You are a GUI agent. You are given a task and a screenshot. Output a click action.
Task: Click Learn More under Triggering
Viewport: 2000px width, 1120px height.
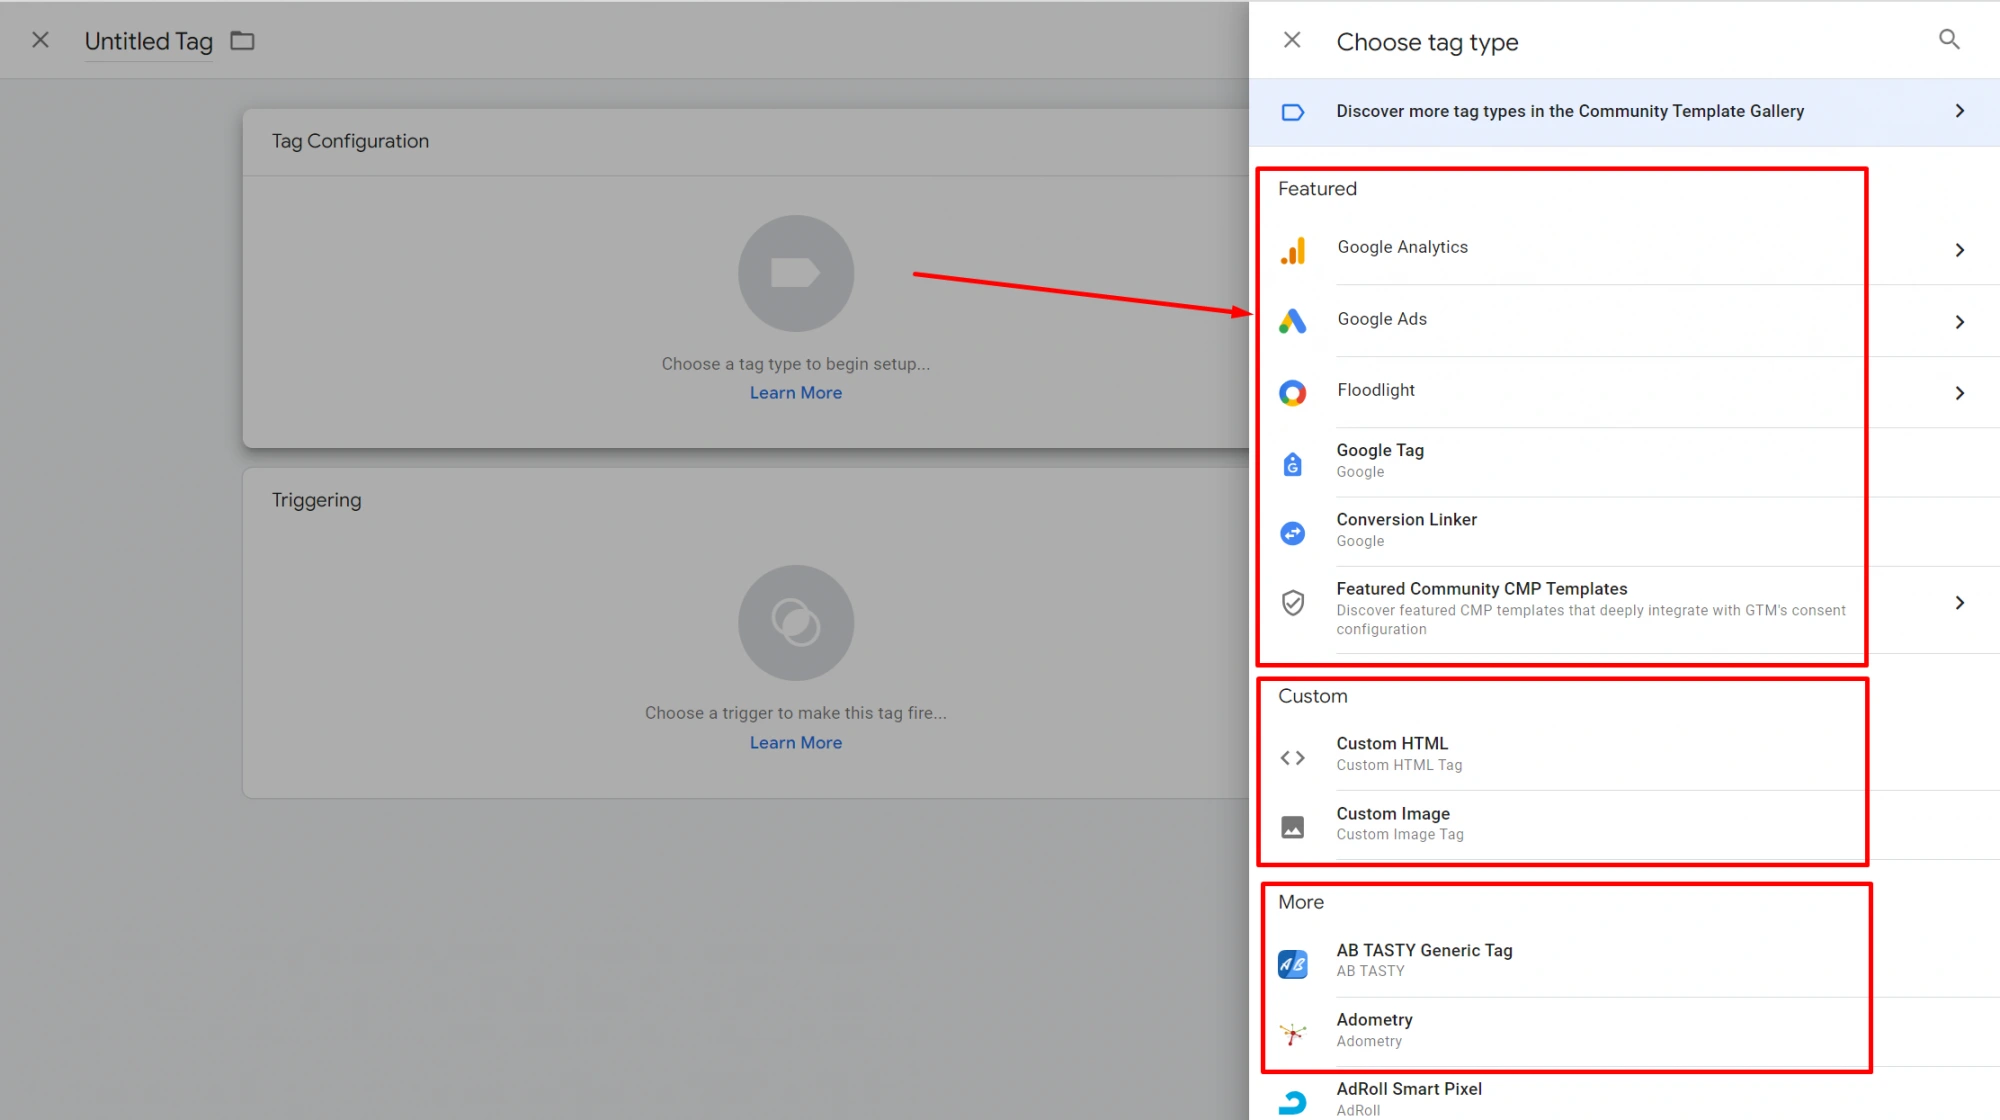click(x=795, y=743)
